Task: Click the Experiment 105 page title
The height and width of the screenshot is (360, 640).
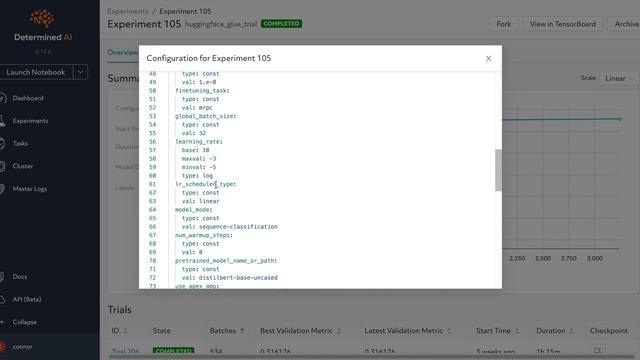Action: 144,24
